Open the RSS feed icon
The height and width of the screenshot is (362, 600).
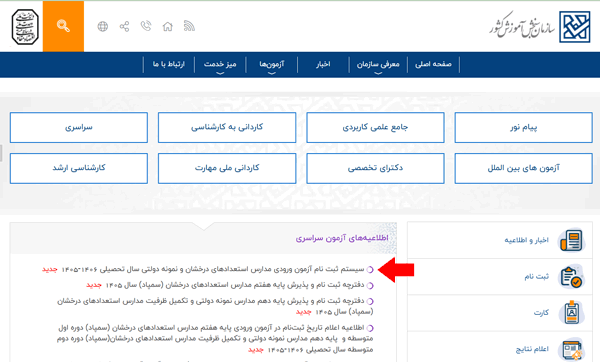(189, 26)
